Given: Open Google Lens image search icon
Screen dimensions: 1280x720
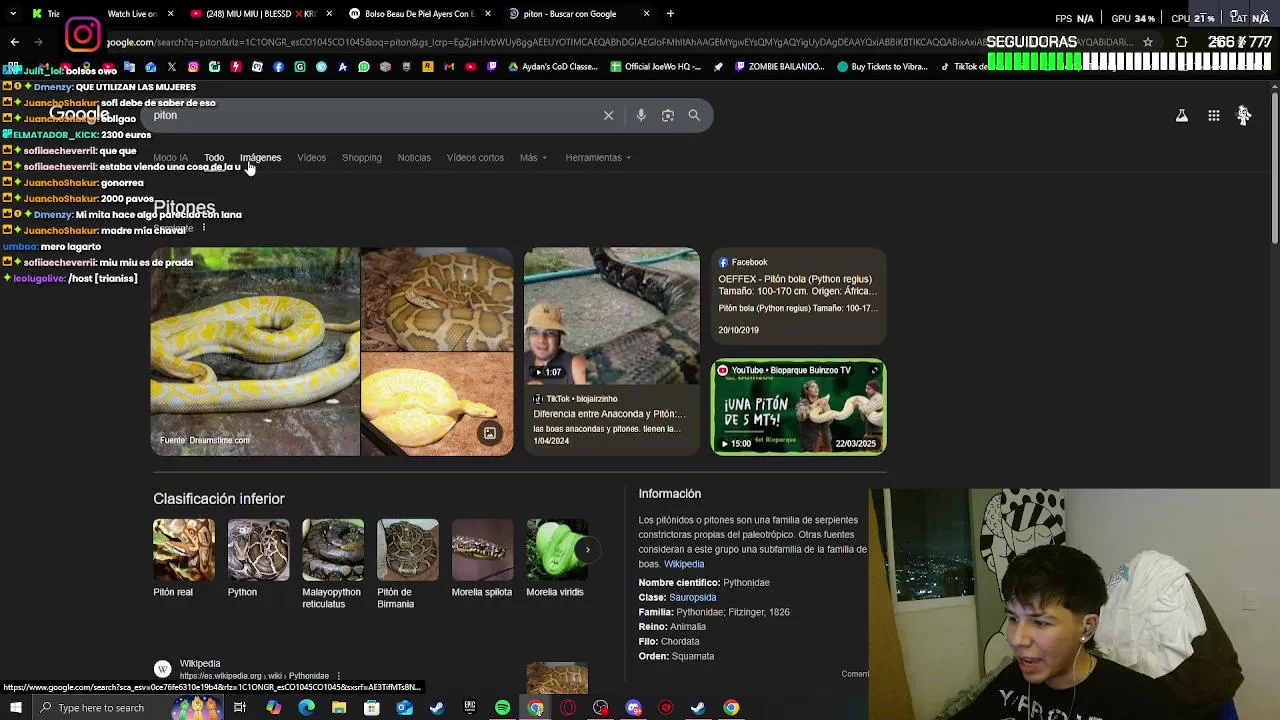Looking at the screenshot, I should click(x=668, y=115).
